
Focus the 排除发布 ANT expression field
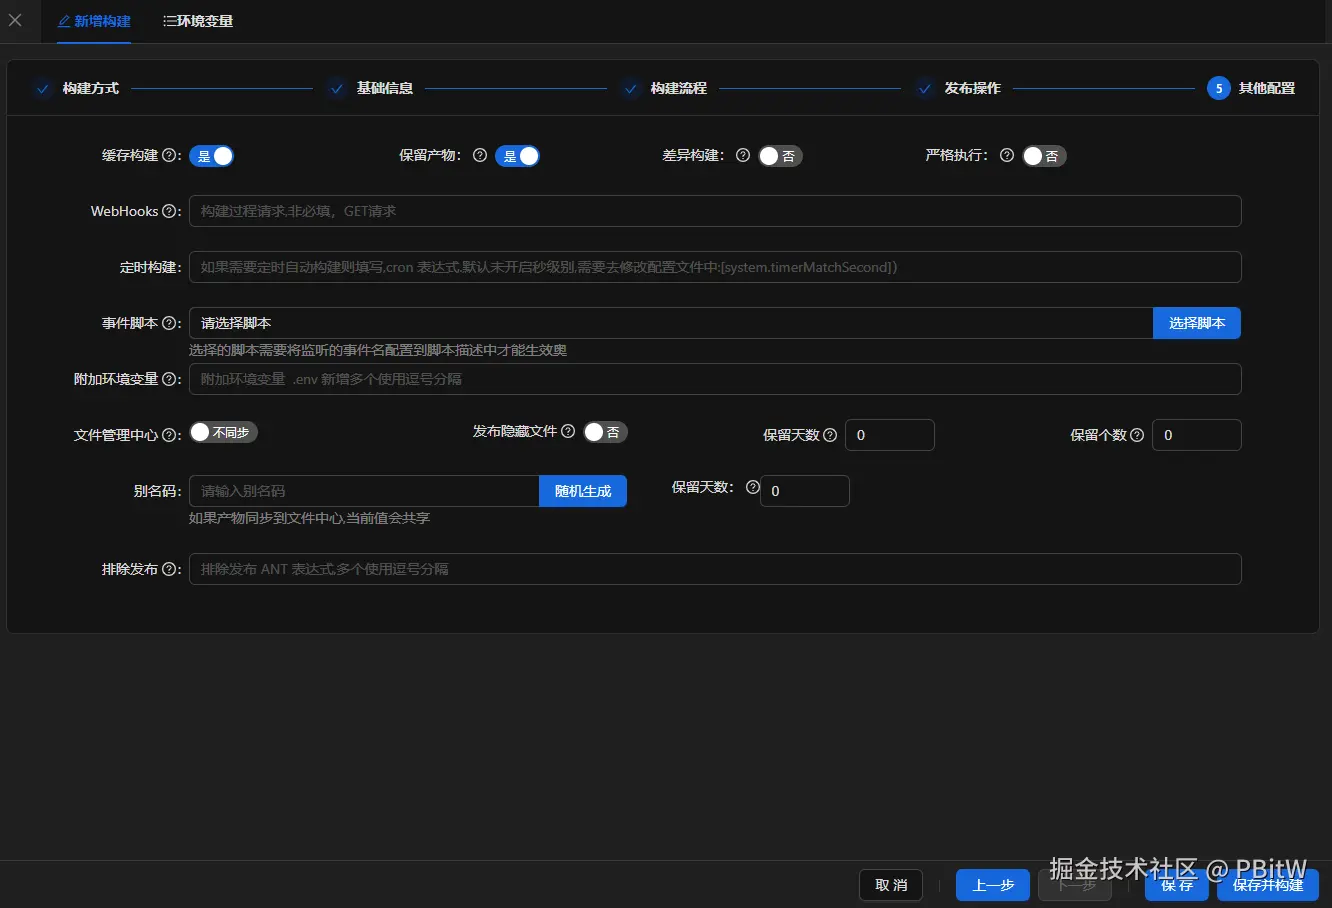(715, 569)
